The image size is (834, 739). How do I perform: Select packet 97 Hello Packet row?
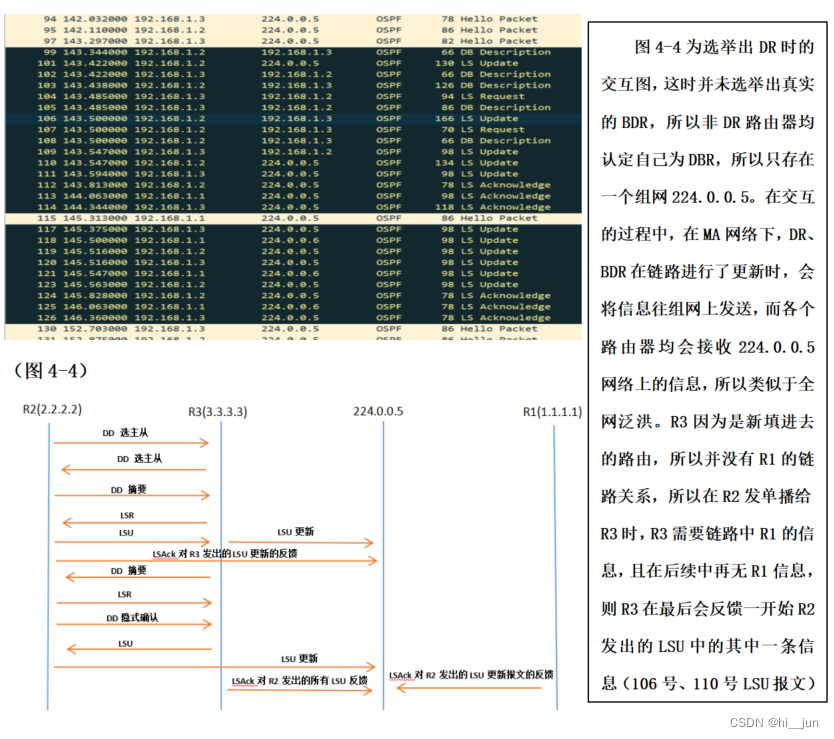pos(293,41)
